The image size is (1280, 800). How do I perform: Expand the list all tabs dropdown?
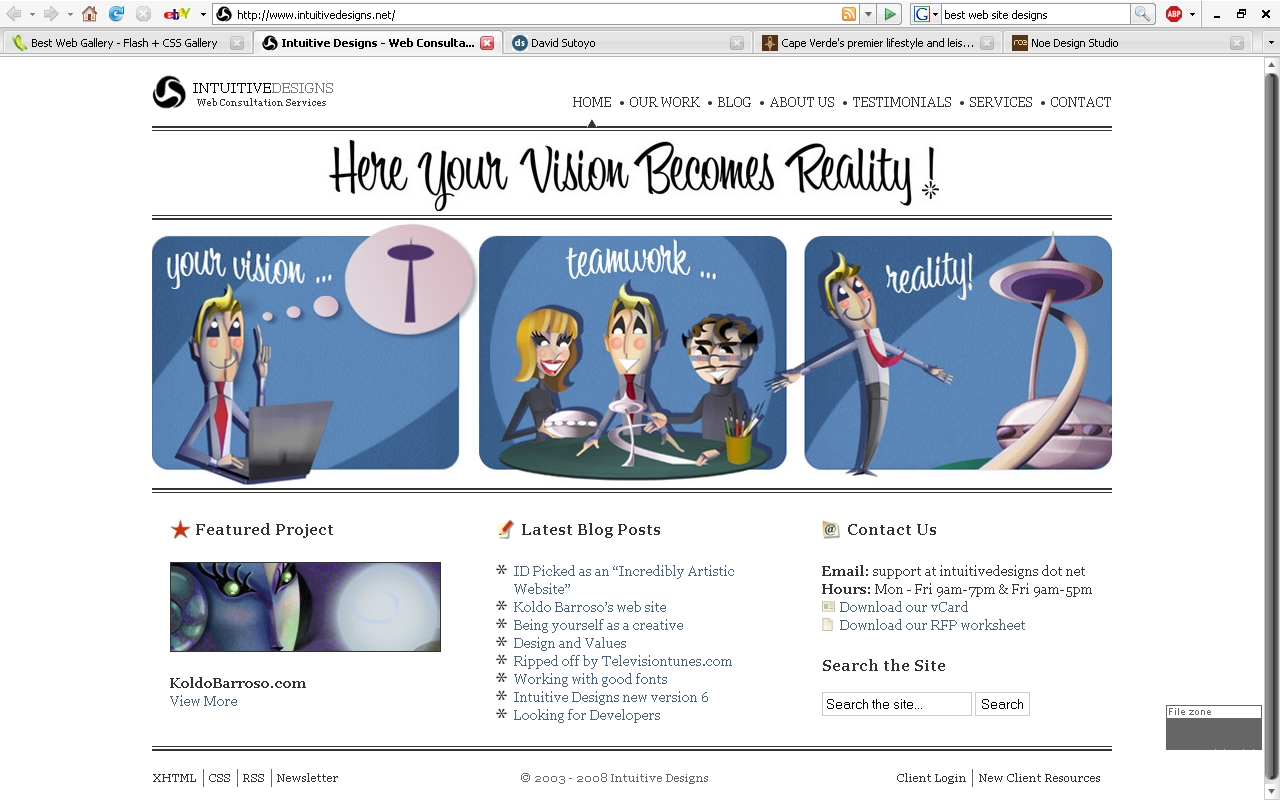coord(1271,43)
